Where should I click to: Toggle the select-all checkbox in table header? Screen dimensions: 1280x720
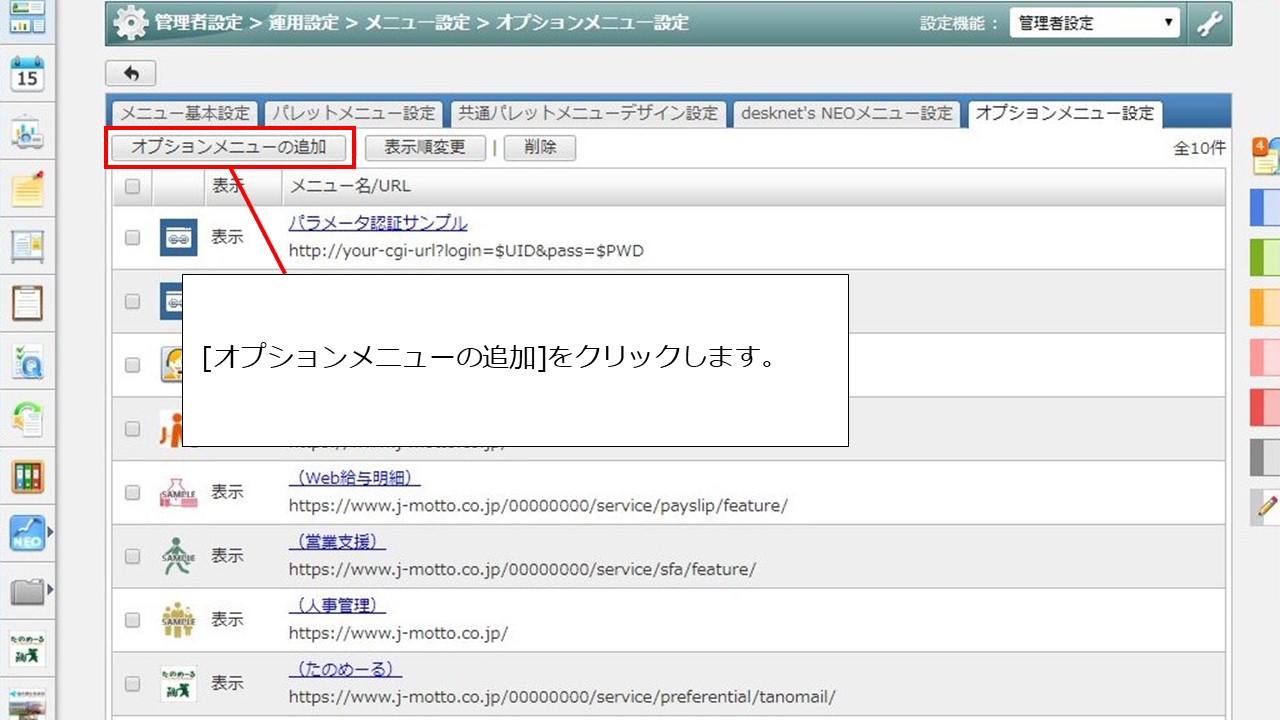tap(132, 186)
